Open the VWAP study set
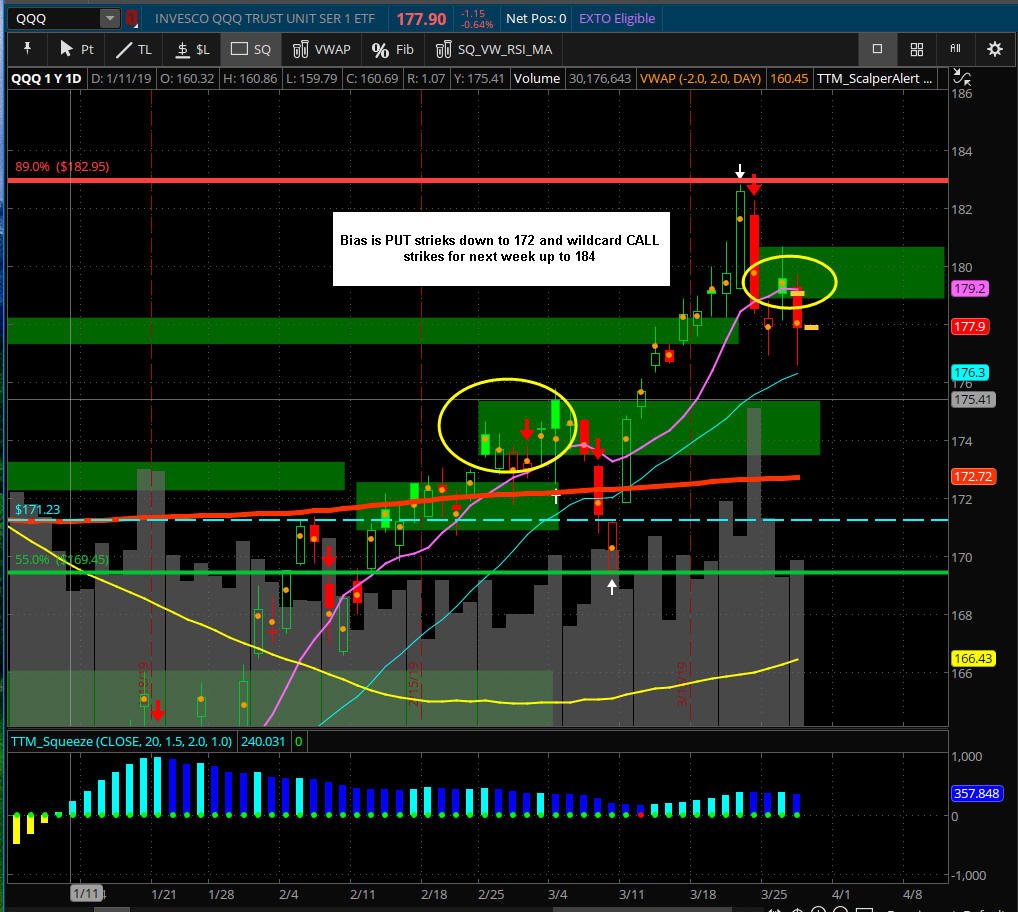Viewport: 1018px width, 912px height. (x=321, y=49)
